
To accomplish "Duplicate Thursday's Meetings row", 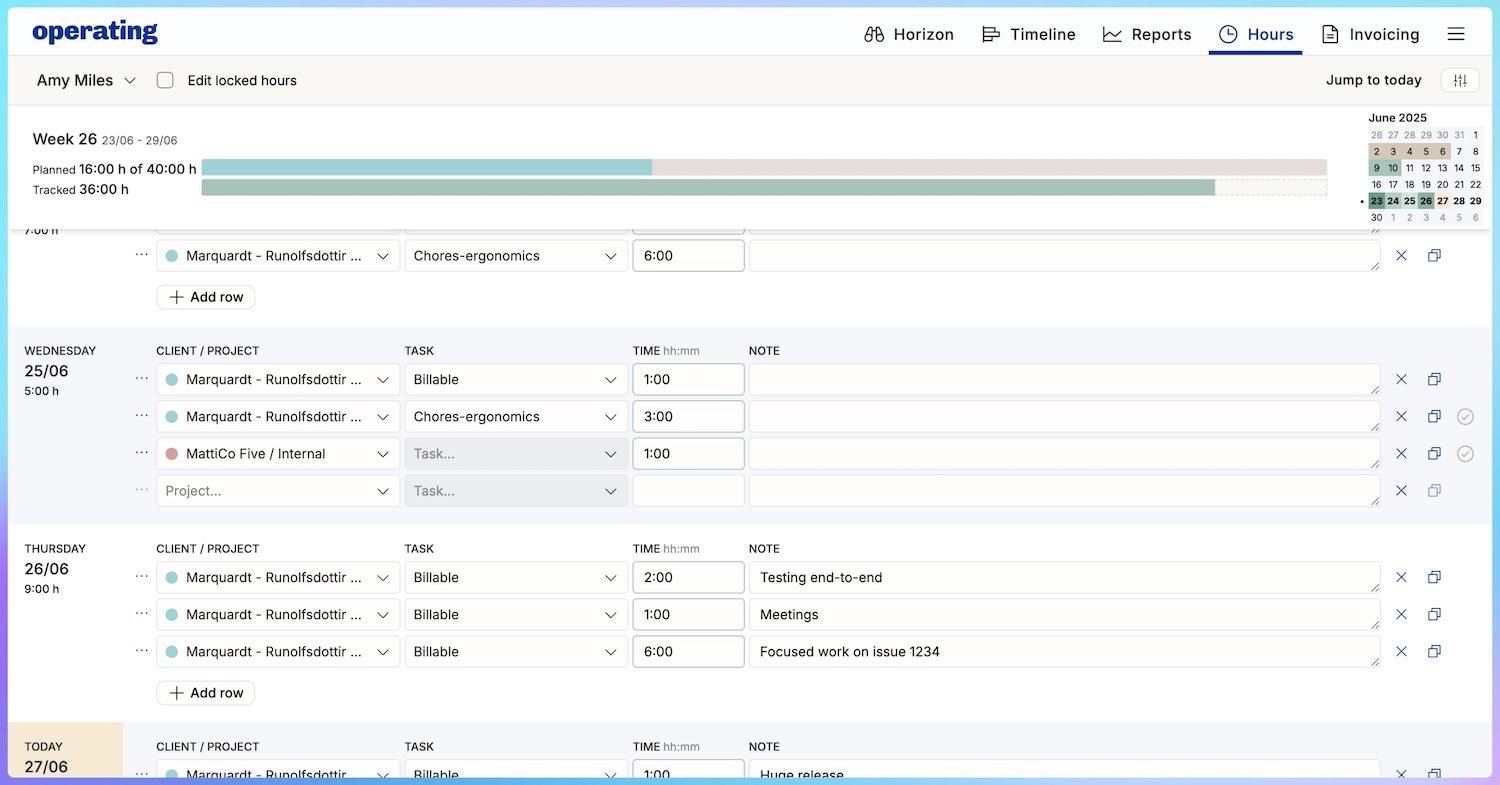I will [x=1434, y=615].
